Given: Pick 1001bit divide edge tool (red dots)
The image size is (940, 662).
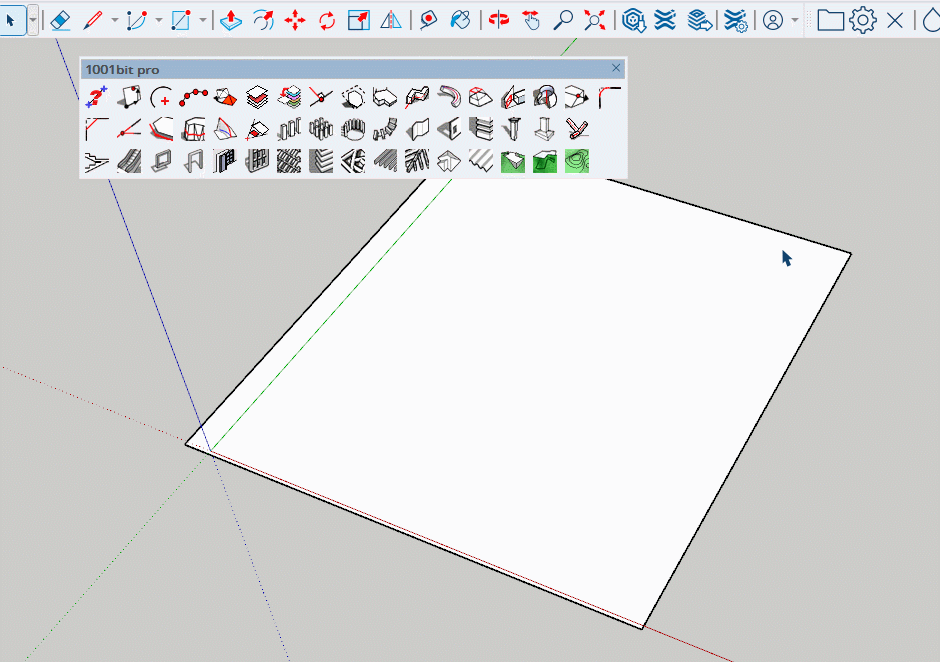Looking at the screenshot, I should click(193, 97).
